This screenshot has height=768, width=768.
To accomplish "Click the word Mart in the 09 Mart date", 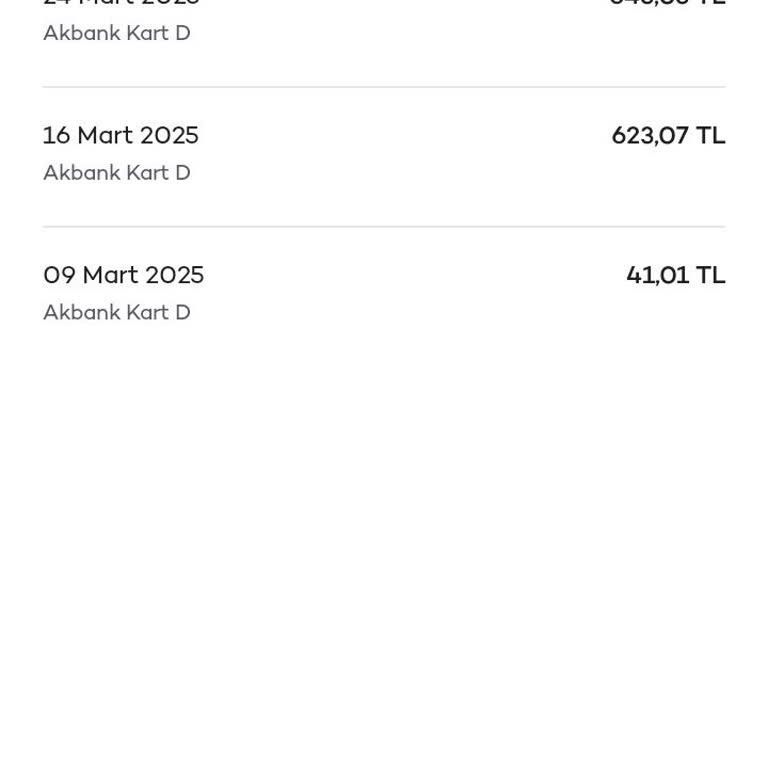I will pyautogui.click(x=110, y=276).
